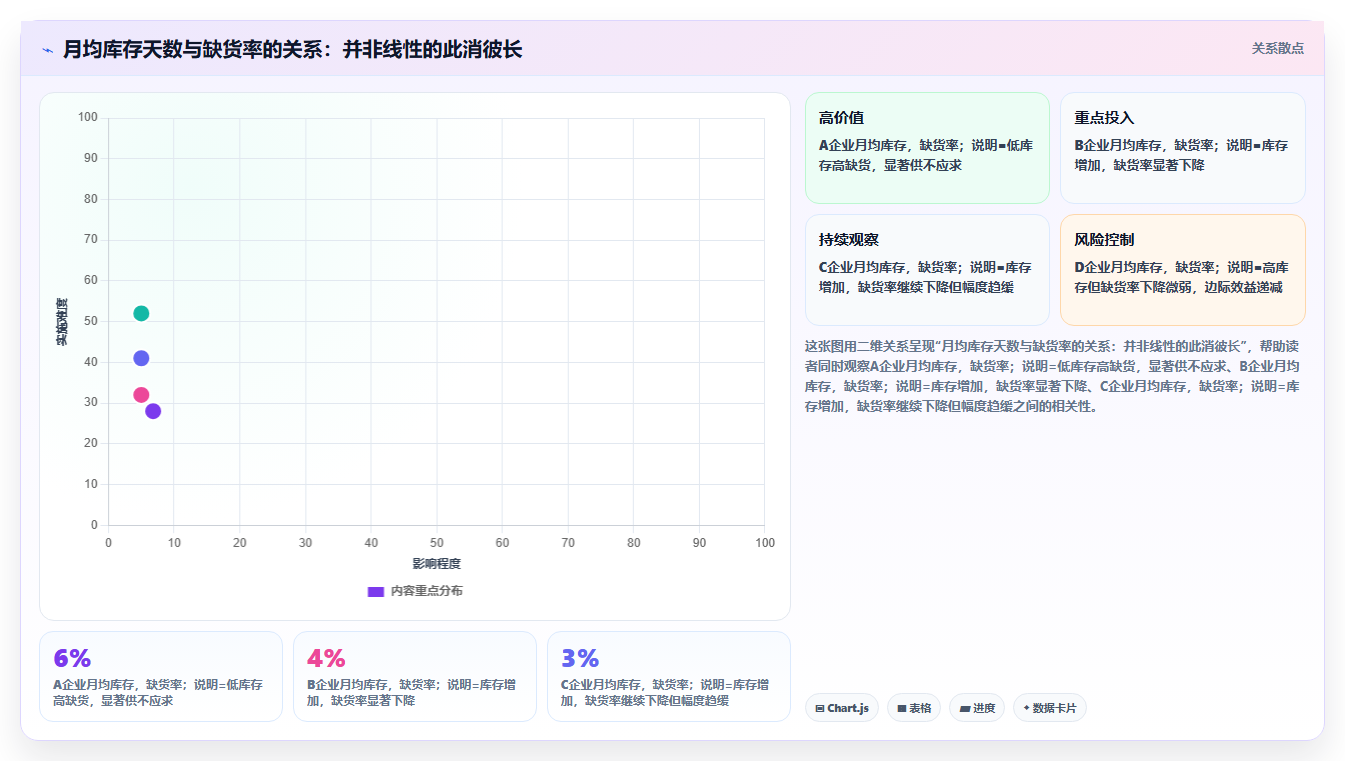This screenshot has height=761, width=1345.
Task: Click the 3% stat value
Action: click(580, 658)
